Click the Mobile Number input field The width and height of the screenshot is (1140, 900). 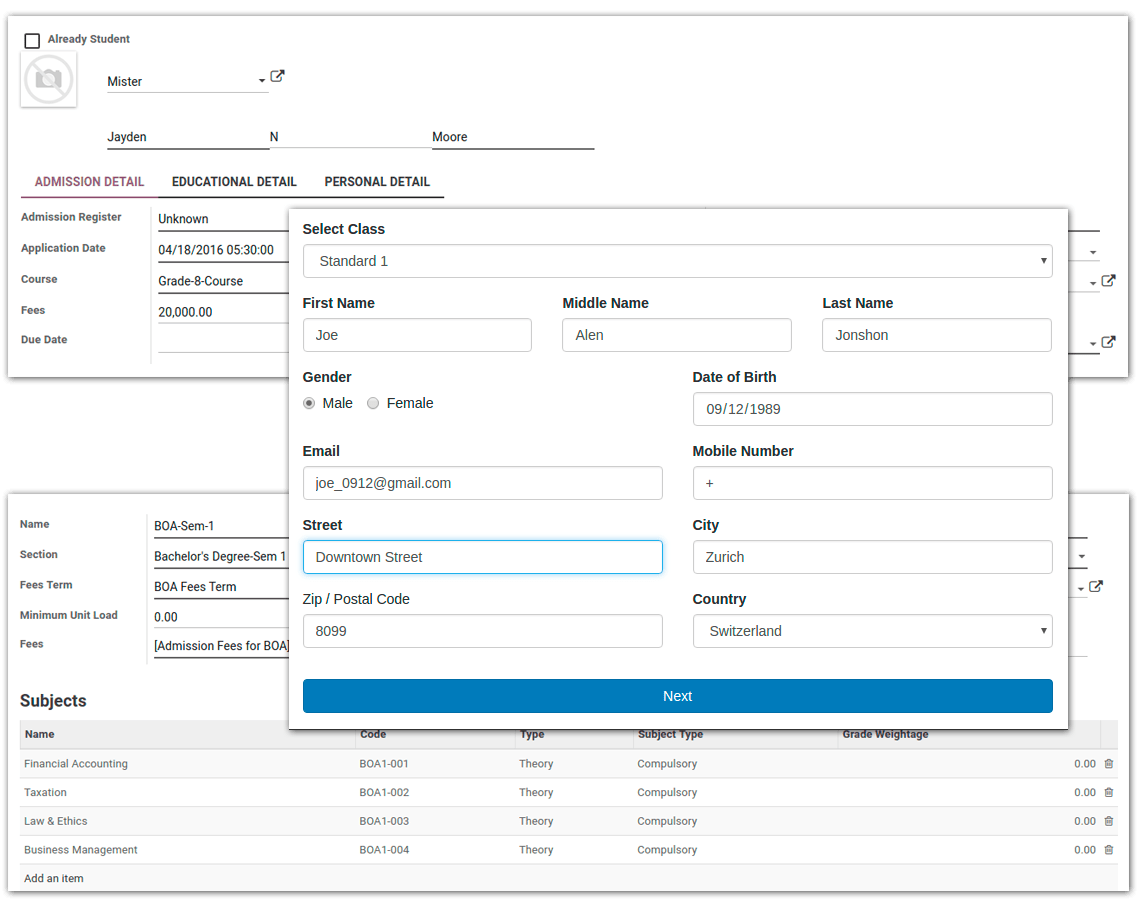click(872, 483)
